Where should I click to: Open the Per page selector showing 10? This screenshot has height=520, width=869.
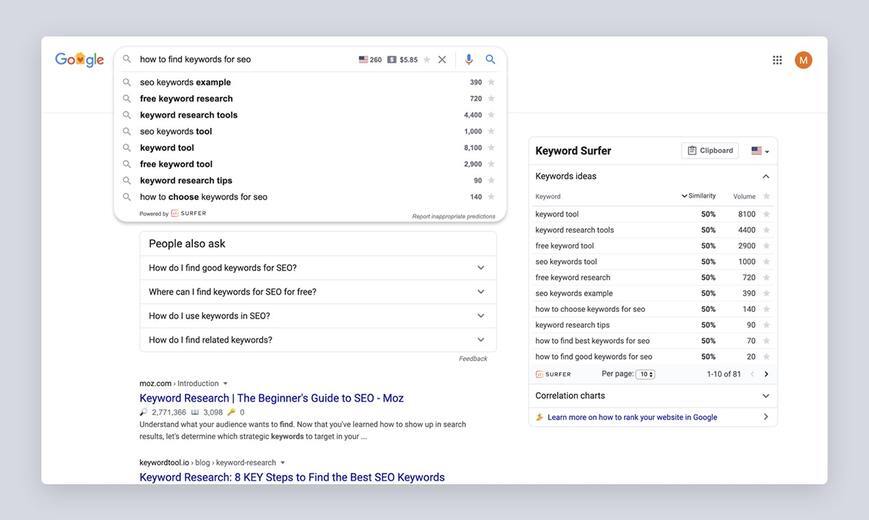[x=645, y=374]
